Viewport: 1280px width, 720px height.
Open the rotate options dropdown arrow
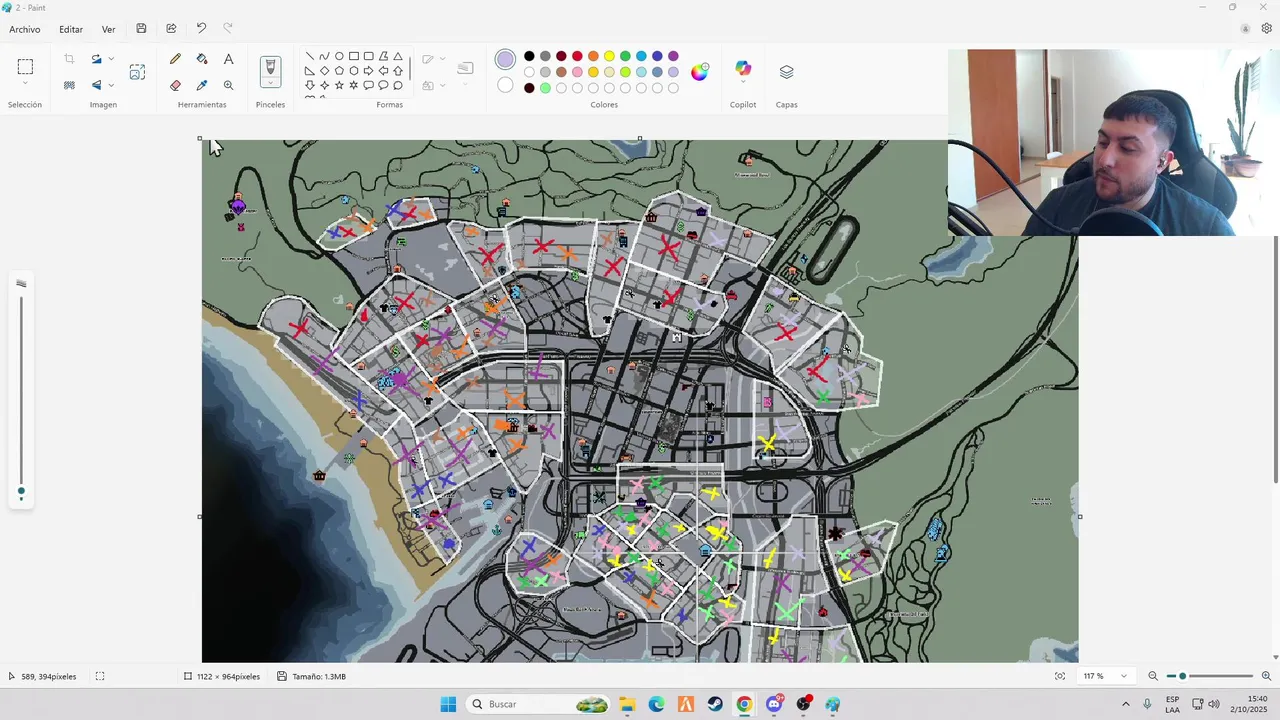click(111, 59)
